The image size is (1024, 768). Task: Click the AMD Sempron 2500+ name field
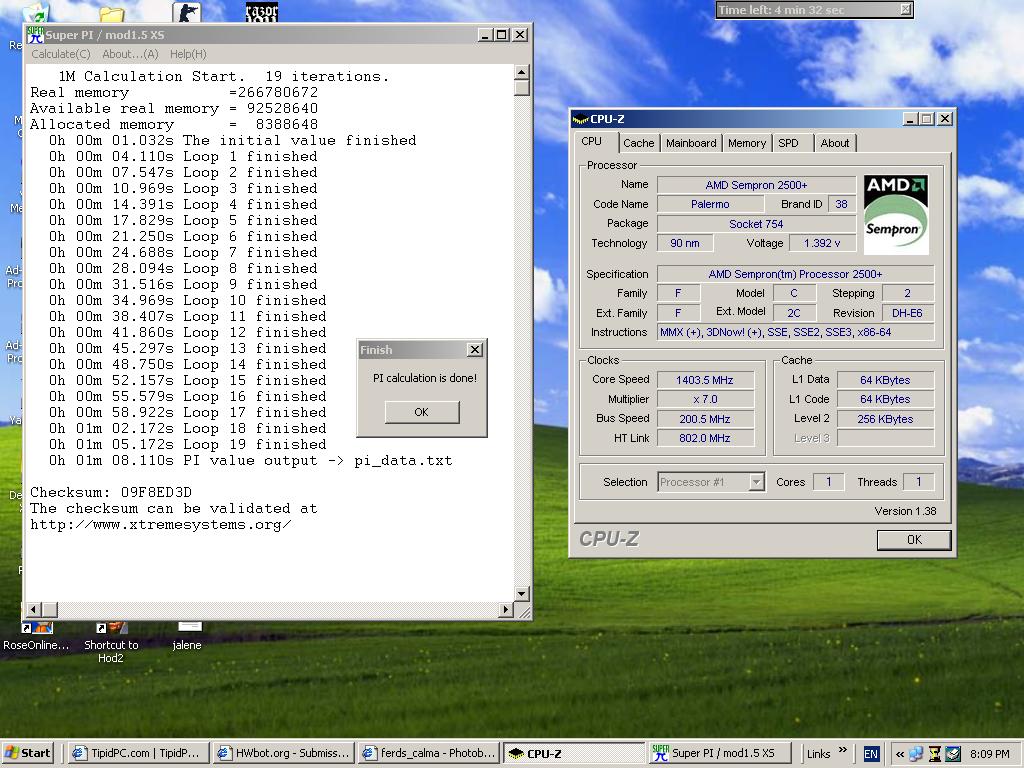[x=756, y=185]
